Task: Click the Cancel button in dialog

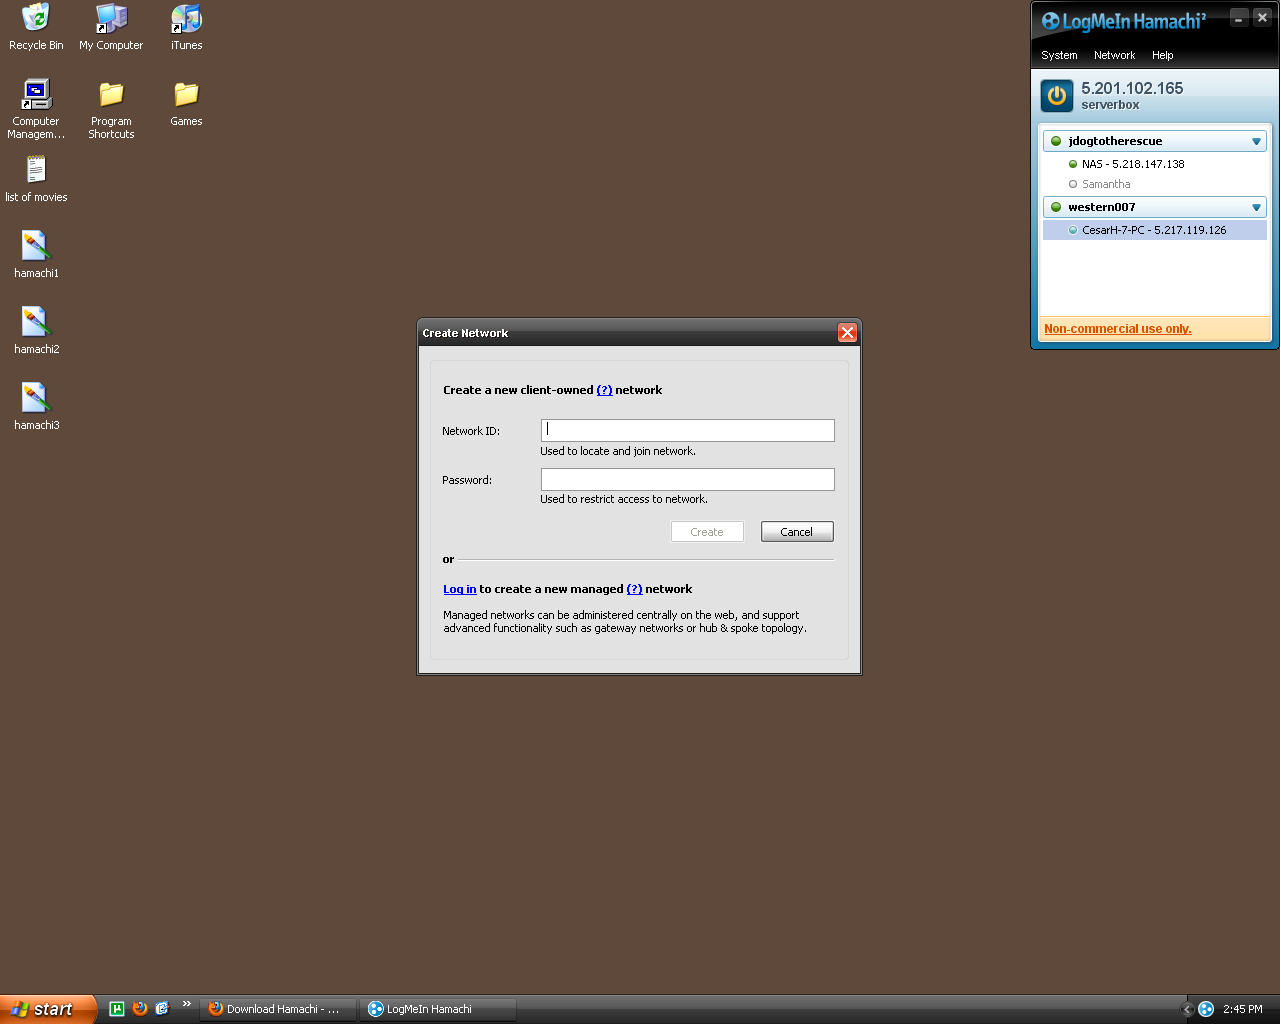Action: click(797, 532)
